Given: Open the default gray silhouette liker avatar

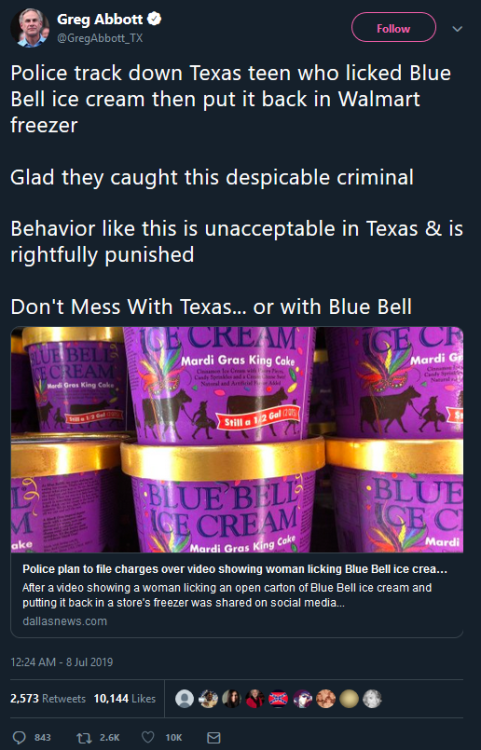Looking at the screenshot, I should 185,699.
